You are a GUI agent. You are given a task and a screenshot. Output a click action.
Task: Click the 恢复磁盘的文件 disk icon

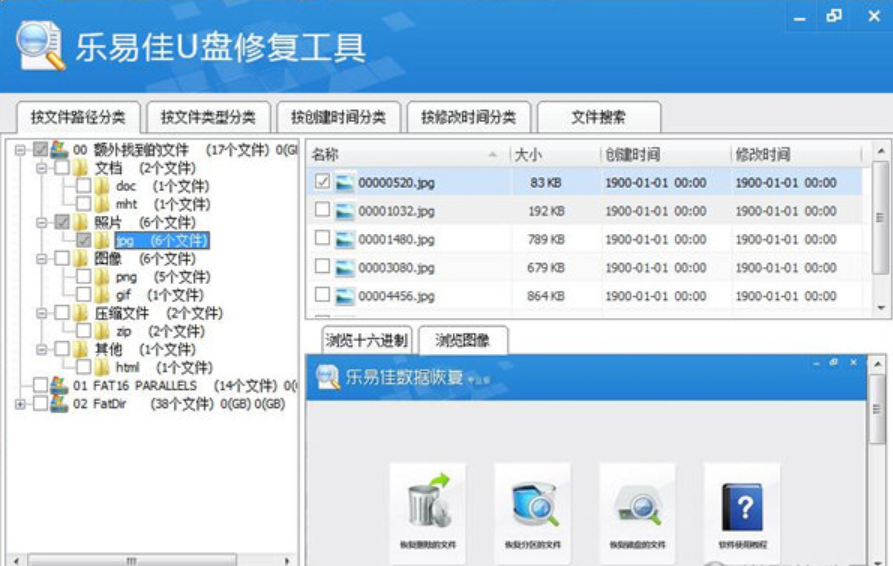pyautogui.click(x=637, y=505)
